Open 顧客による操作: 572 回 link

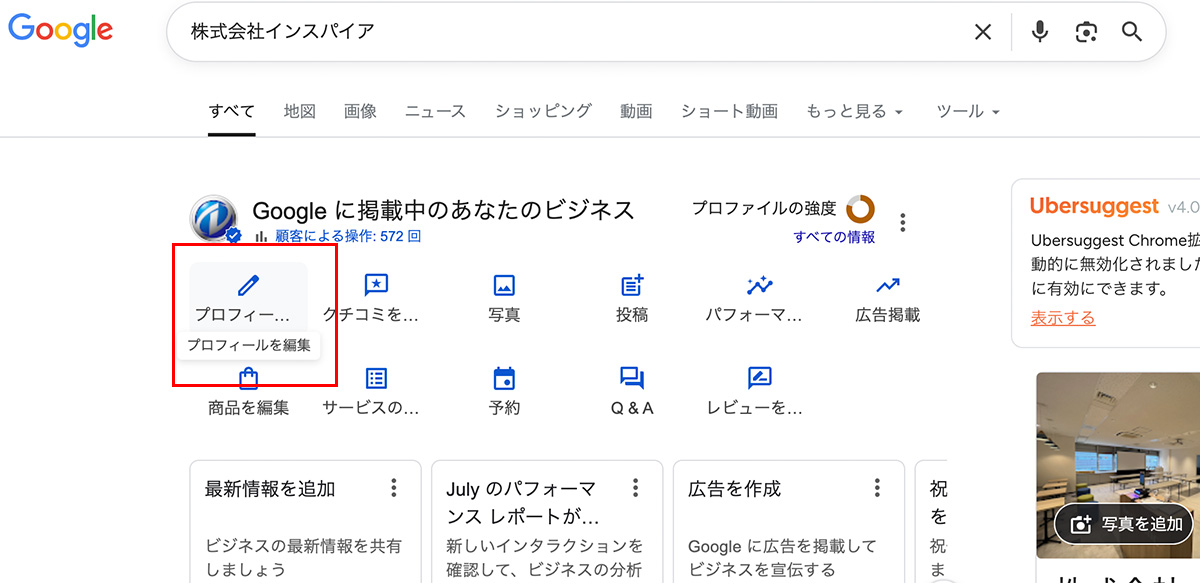348,237
